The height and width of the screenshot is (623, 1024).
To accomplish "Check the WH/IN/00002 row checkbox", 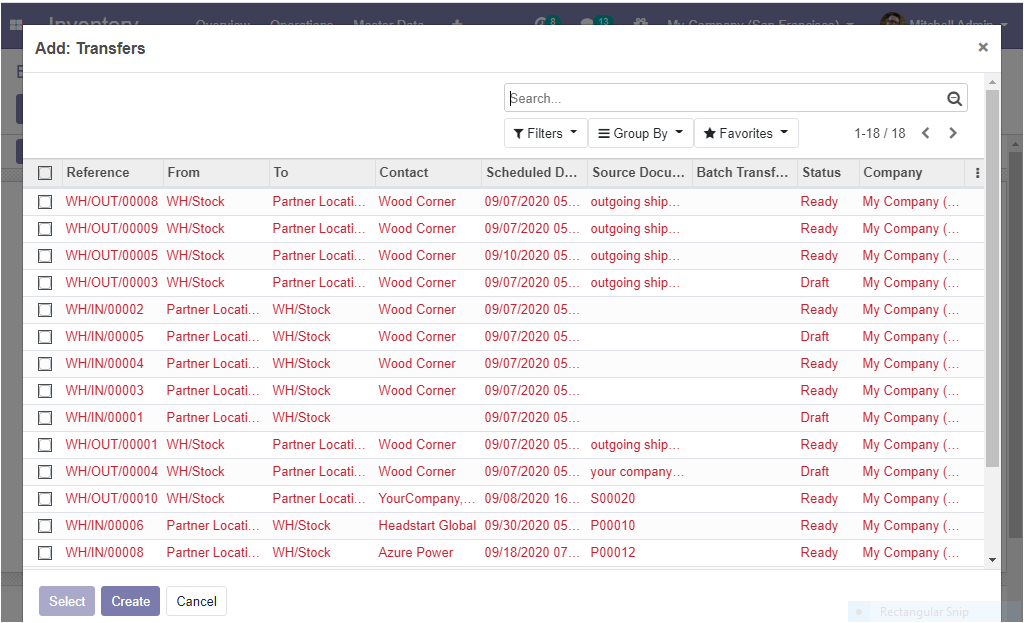I will (45, 310).
